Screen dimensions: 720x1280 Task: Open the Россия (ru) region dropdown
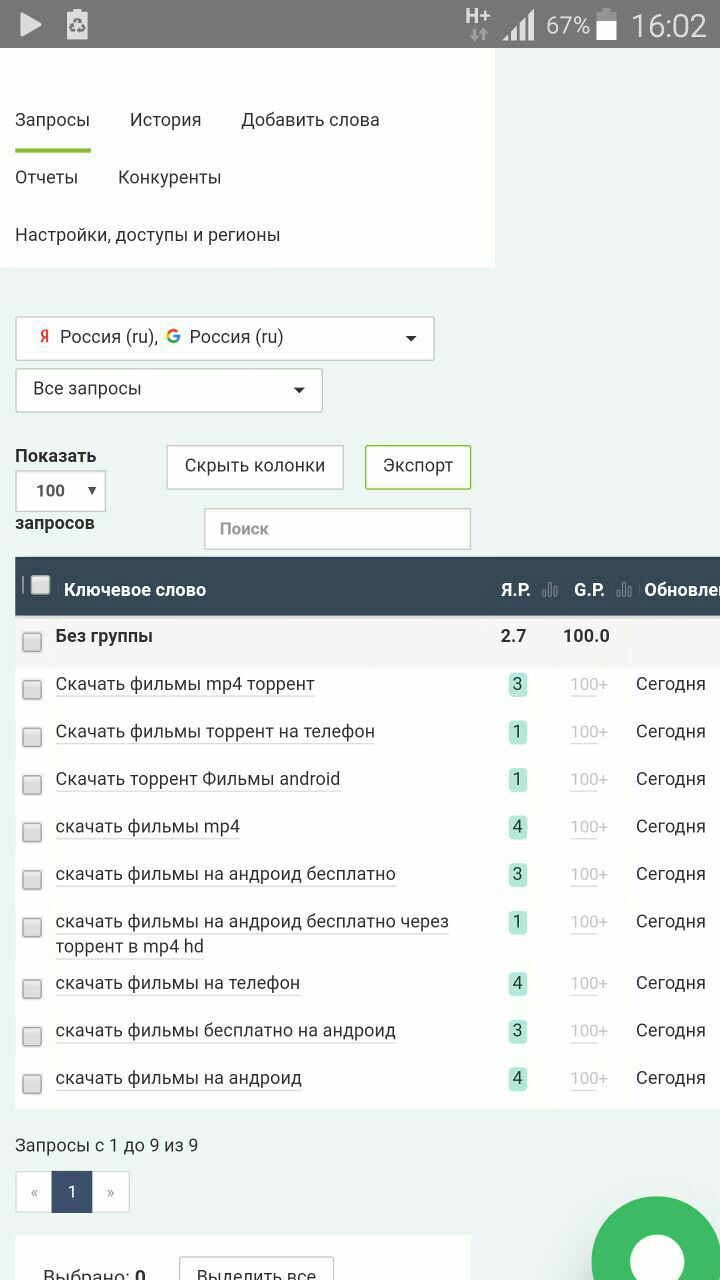[x=225, y=338]
